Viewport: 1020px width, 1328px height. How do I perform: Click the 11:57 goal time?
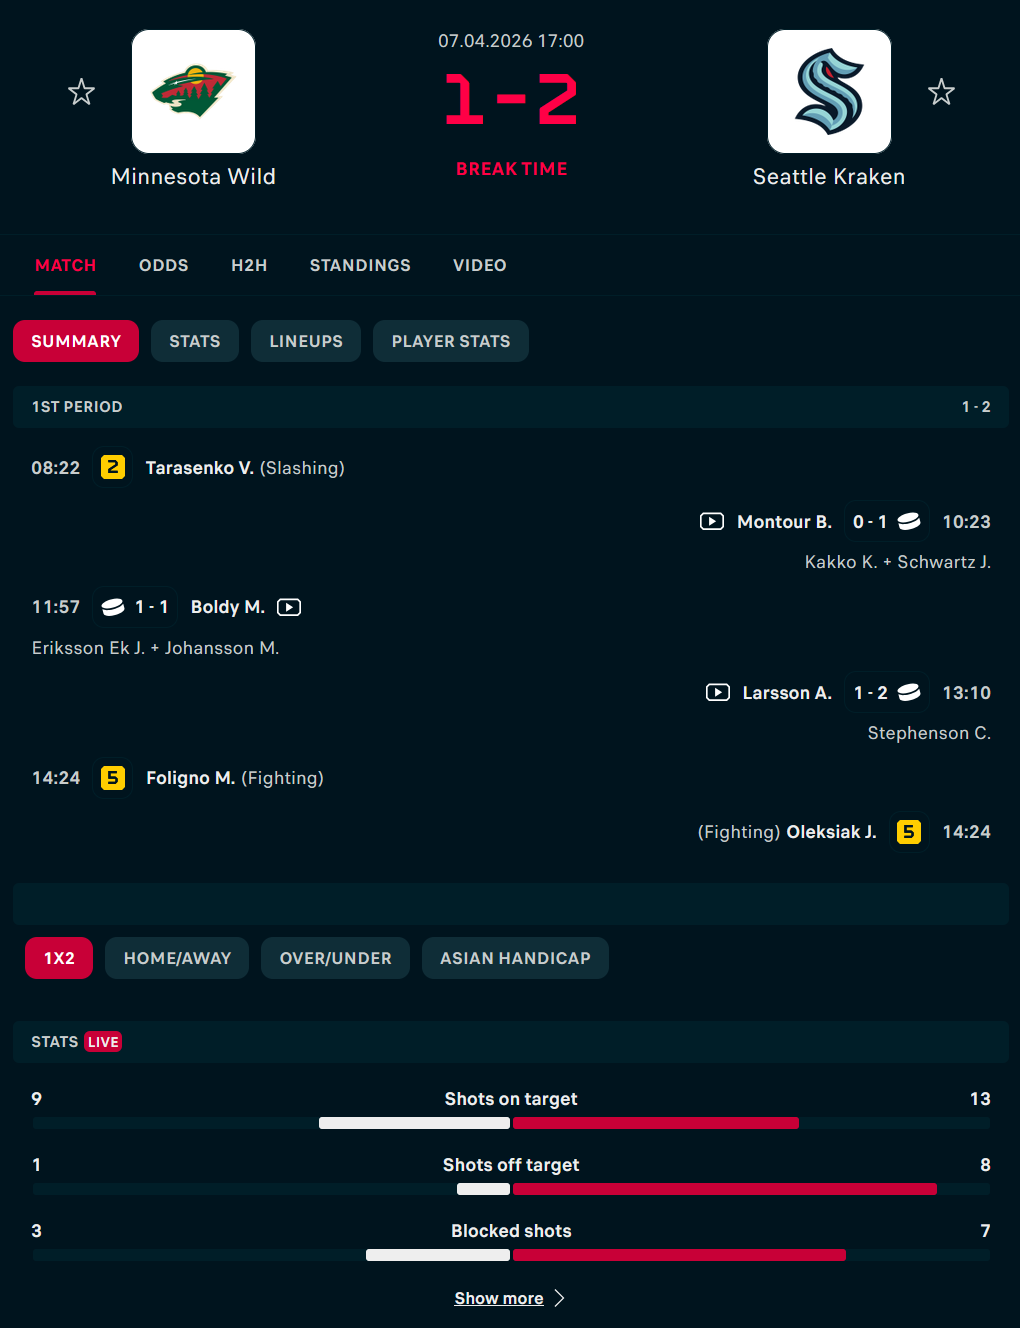coord(56,607)
